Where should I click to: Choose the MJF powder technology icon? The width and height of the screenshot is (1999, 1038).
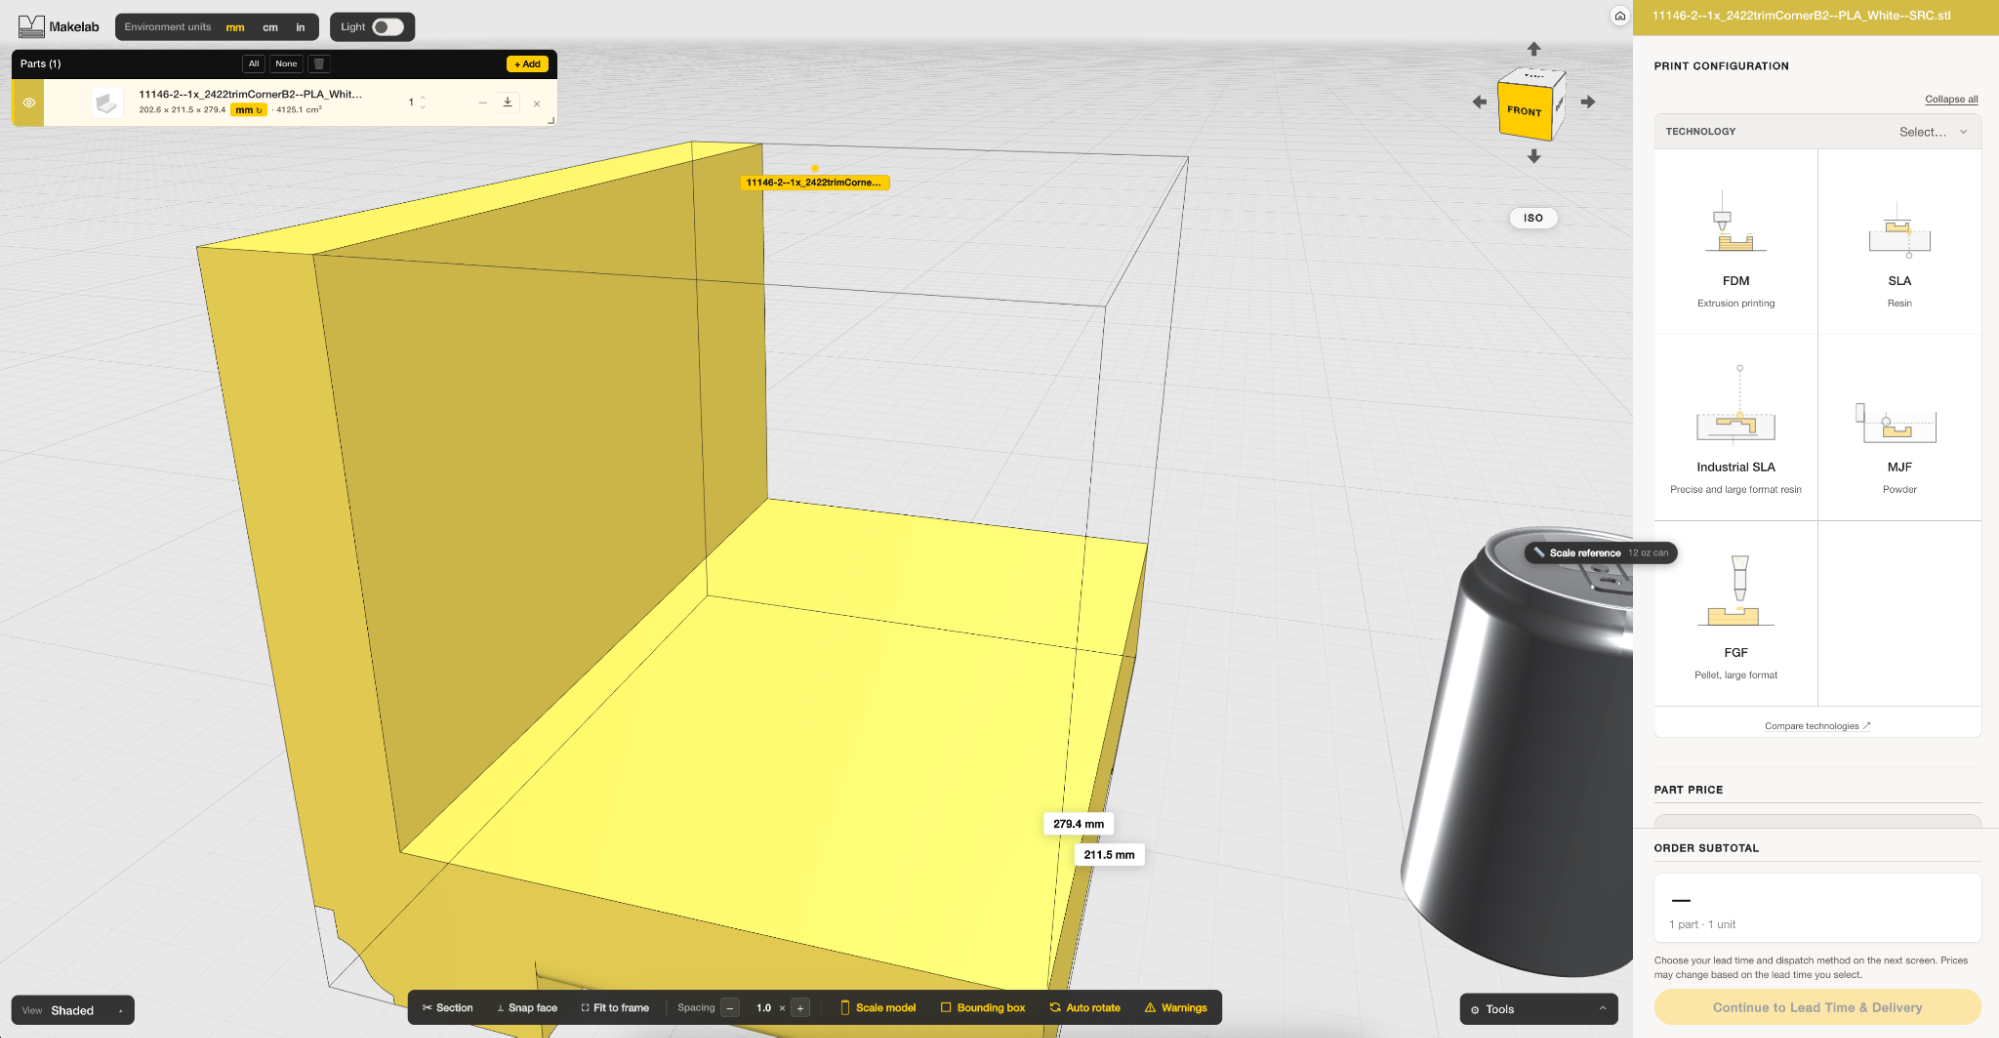click(1897, 422)
